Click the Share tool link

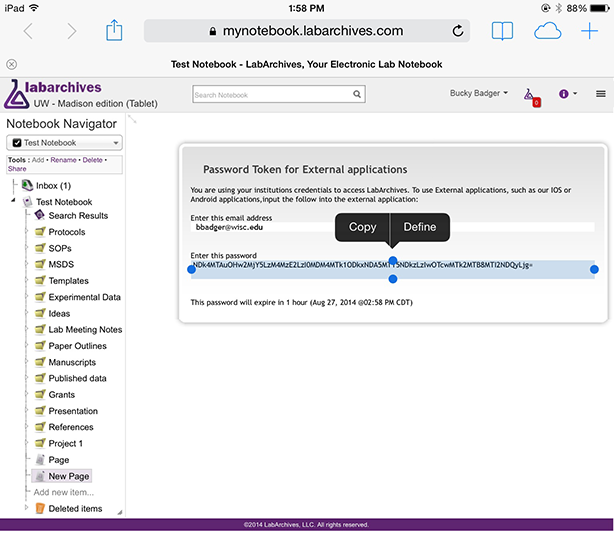[17, 169]
